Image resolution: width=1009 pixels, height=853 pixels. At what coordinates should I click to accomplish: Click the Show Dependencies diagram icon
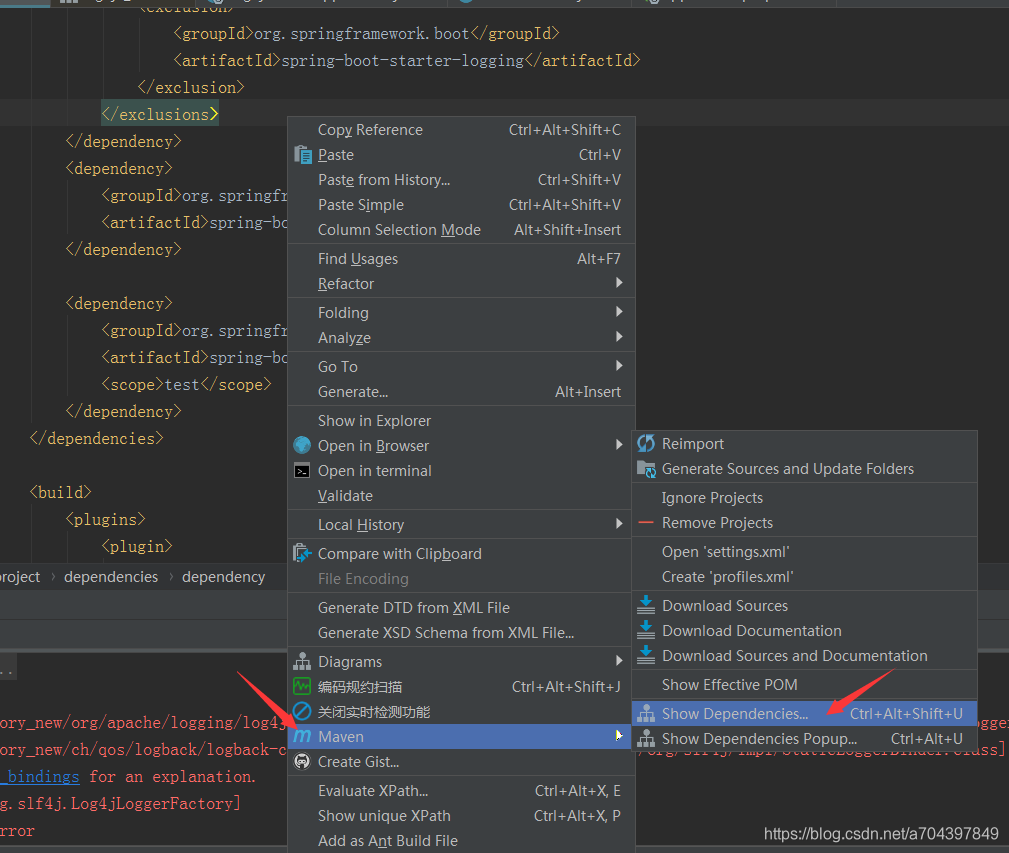[646, 713]
